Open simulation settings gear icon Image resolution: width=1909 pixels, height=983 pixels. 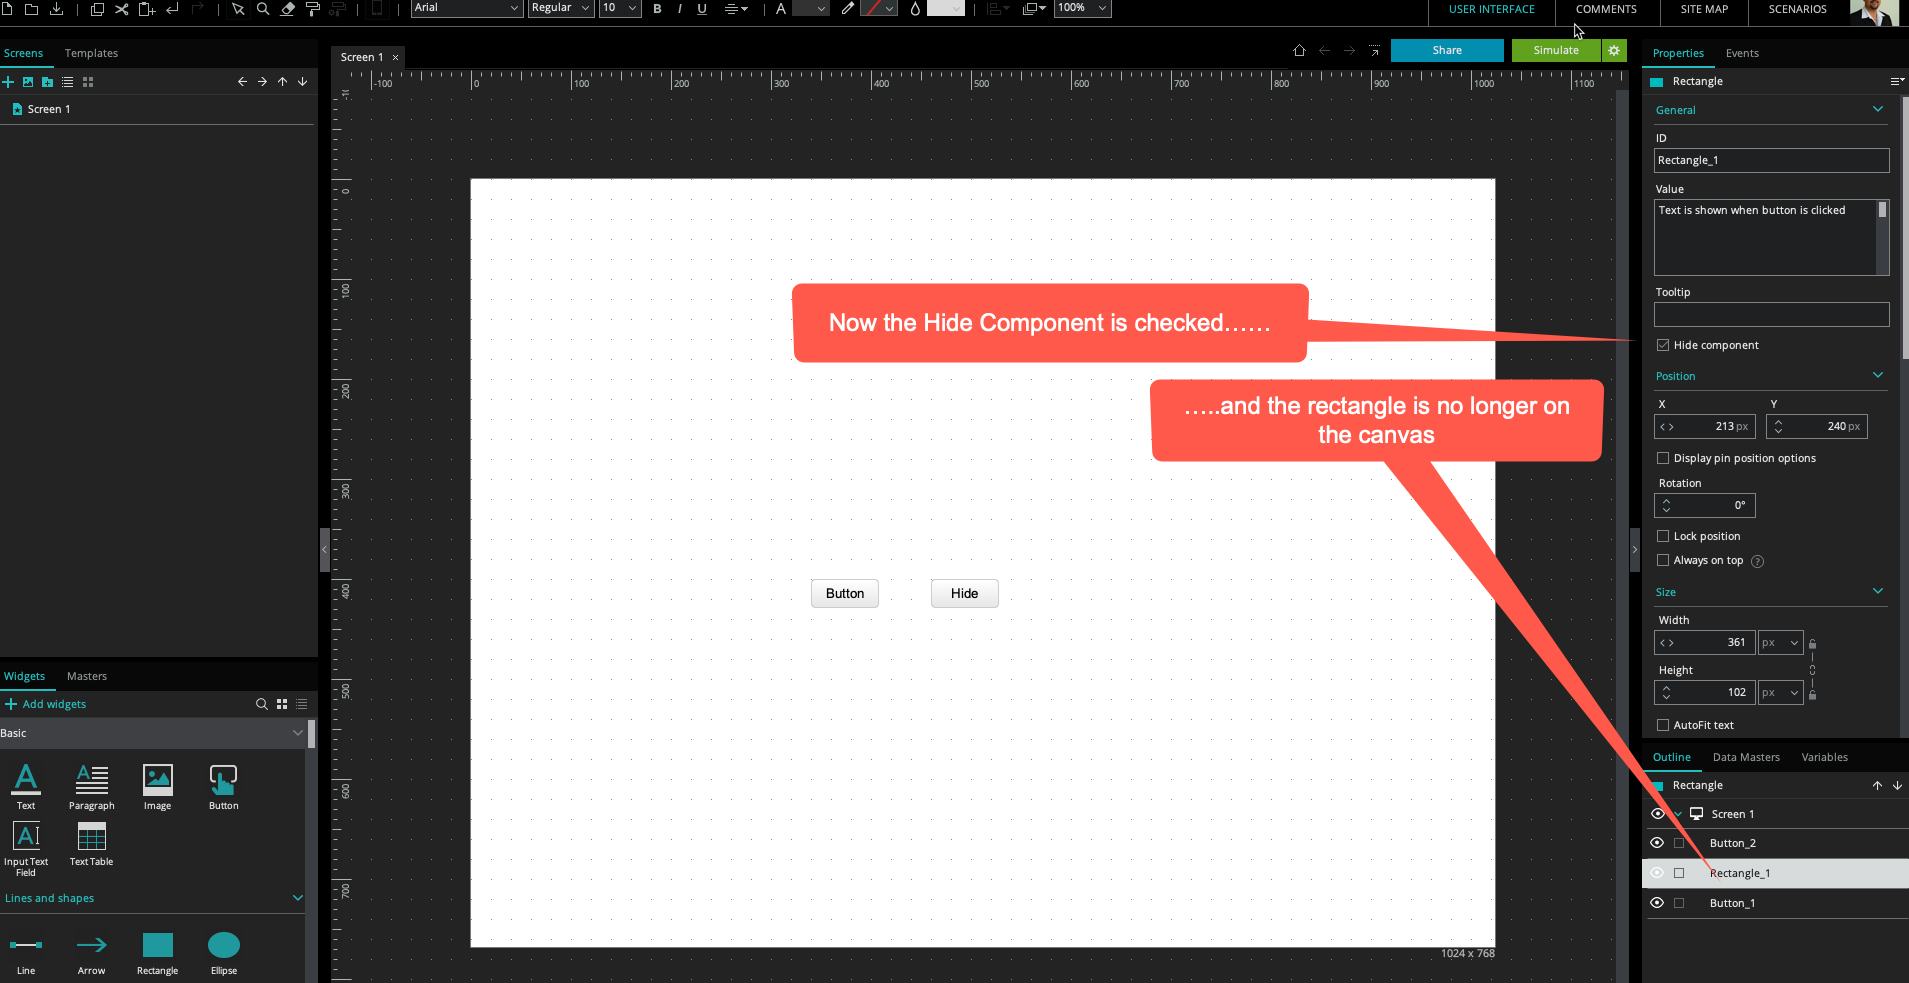(x=1614, y=50)
